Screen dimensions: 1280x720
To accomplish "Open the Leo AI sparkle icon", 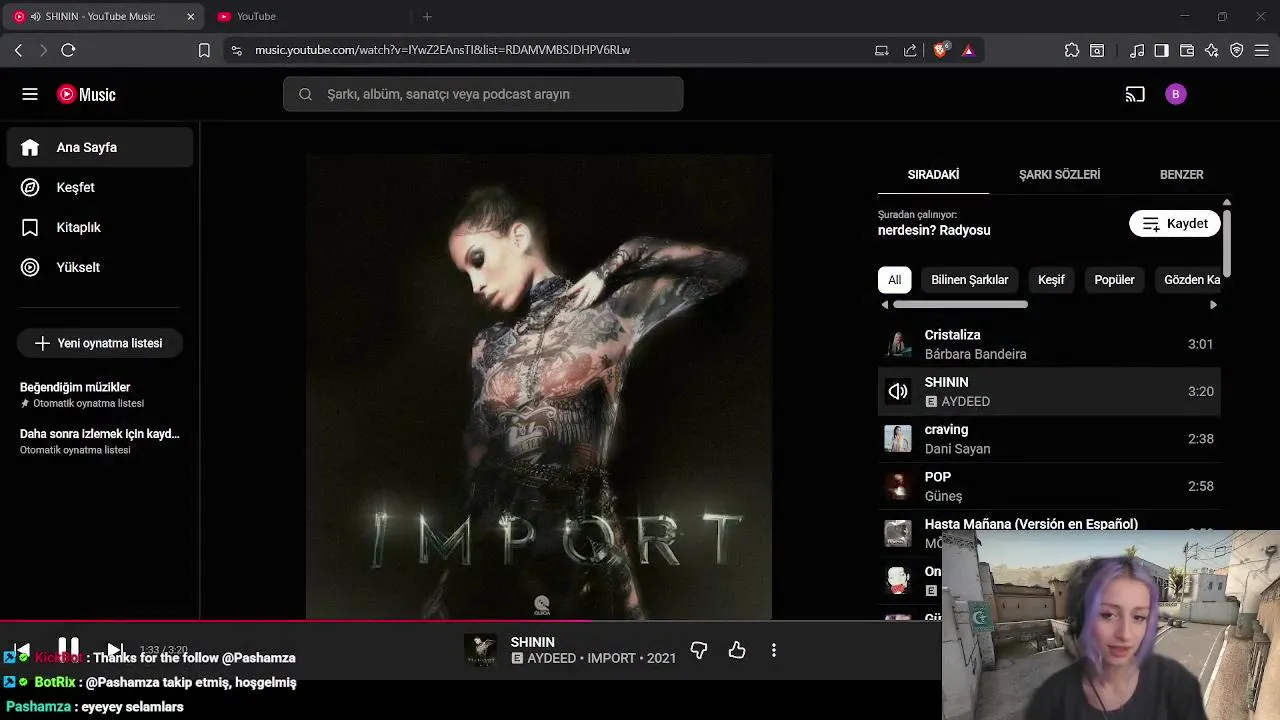I will [1212, 50].
